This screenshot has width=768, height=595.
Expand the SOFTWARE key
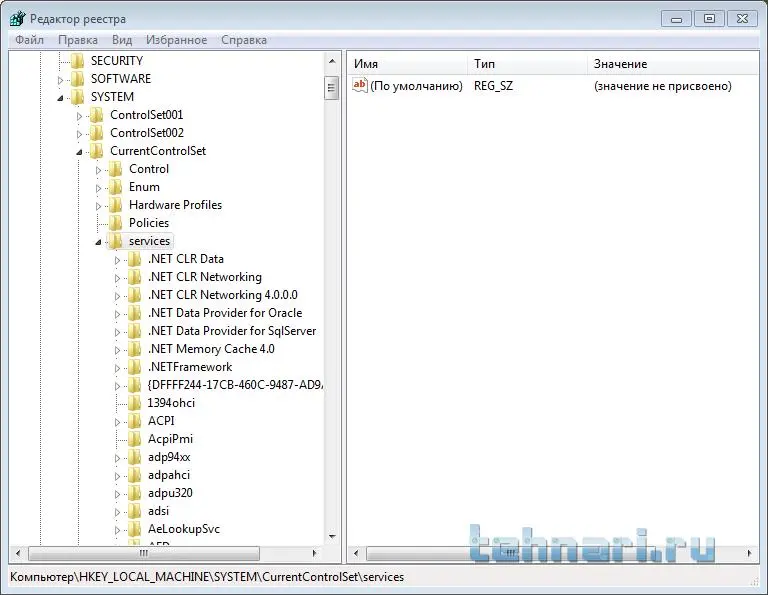pos(61,80)
